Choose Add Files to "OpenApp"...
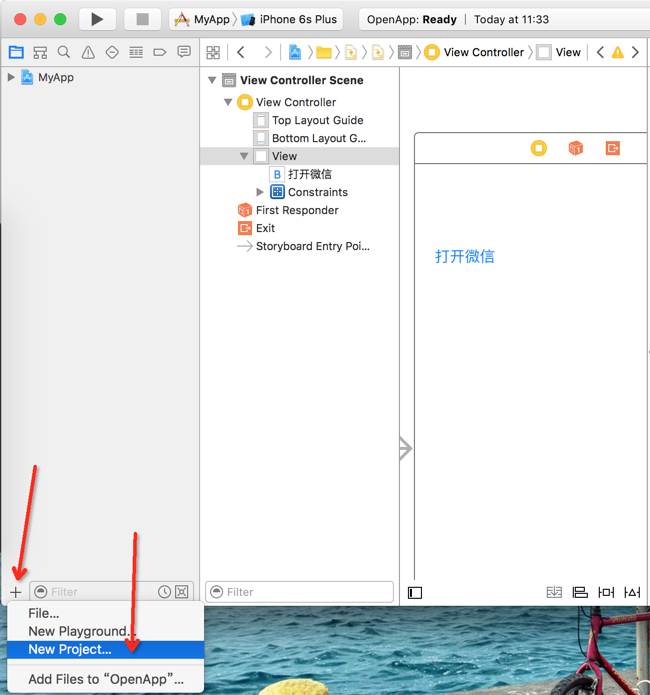This screenshot has height=695, width=650. (106, 679)
